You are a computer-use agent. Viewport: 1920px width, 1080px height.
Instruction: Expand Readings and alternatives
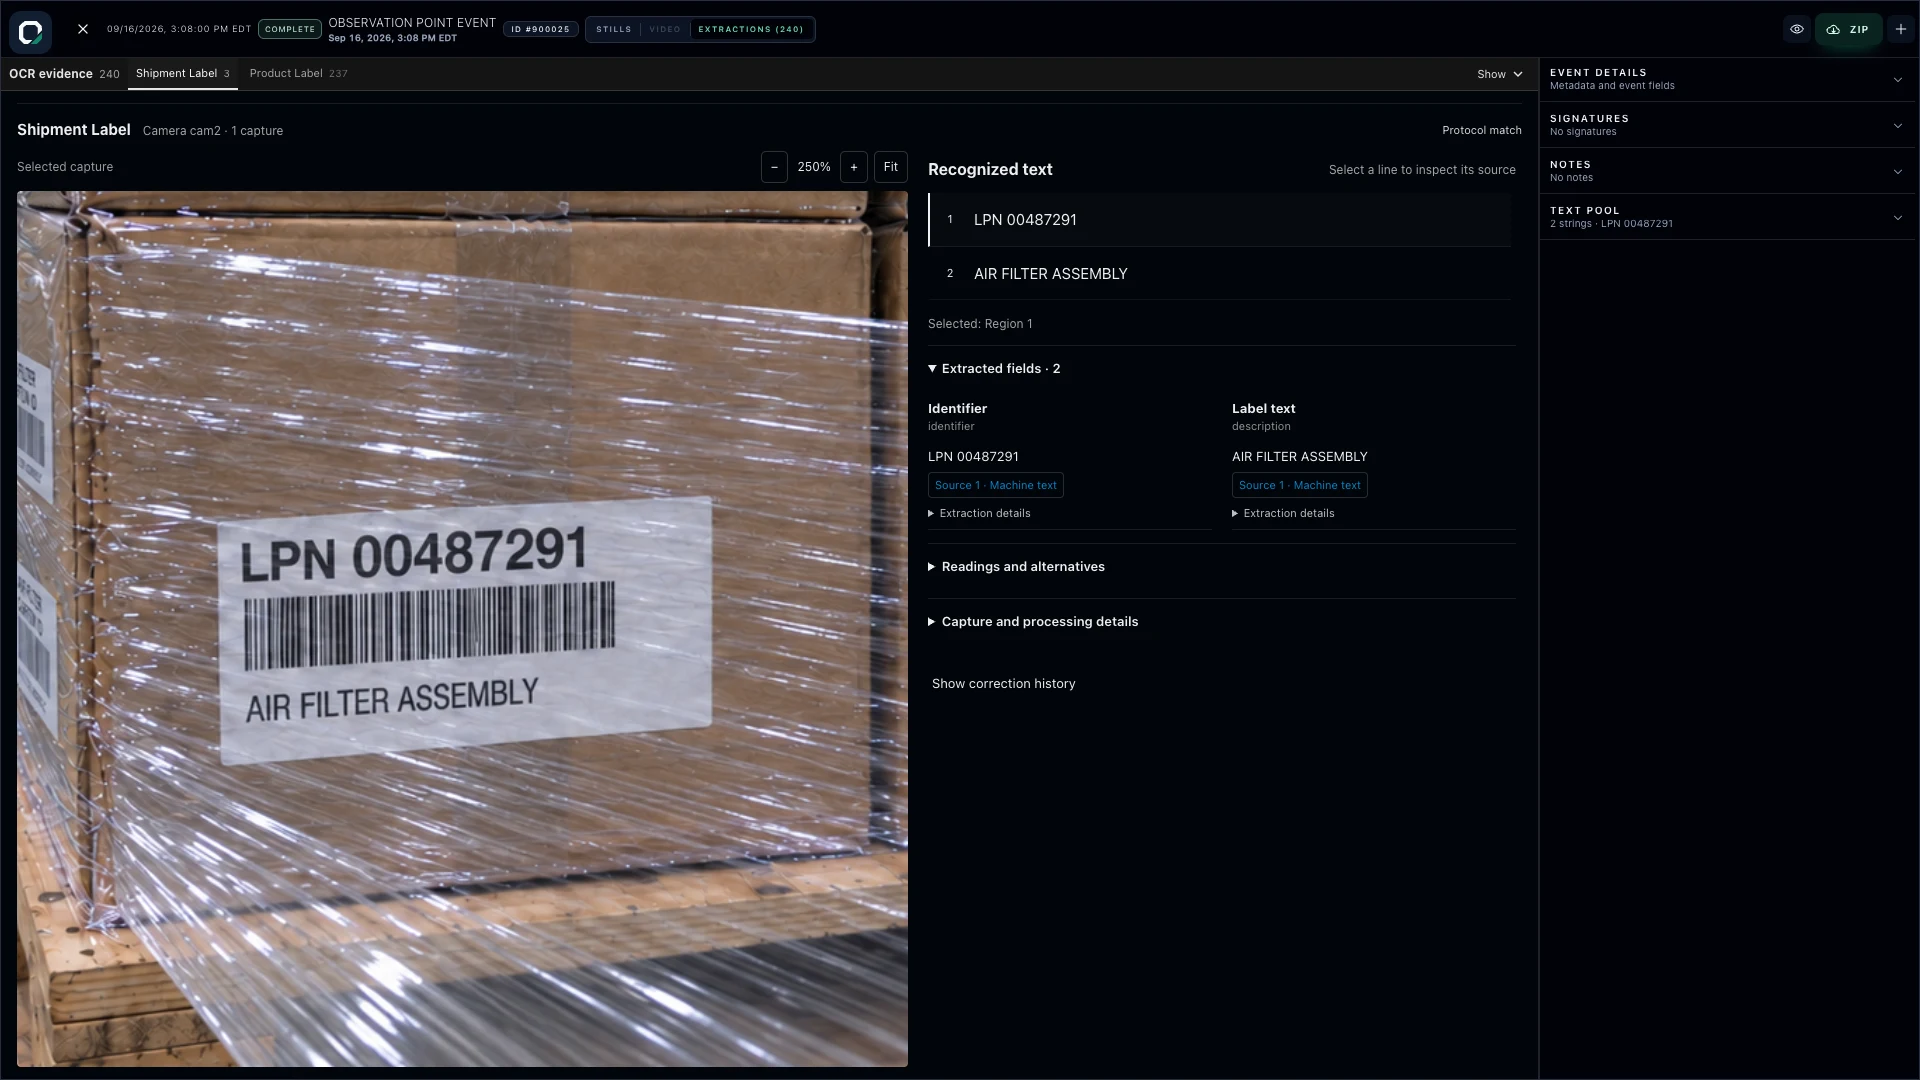[1016, 567]
